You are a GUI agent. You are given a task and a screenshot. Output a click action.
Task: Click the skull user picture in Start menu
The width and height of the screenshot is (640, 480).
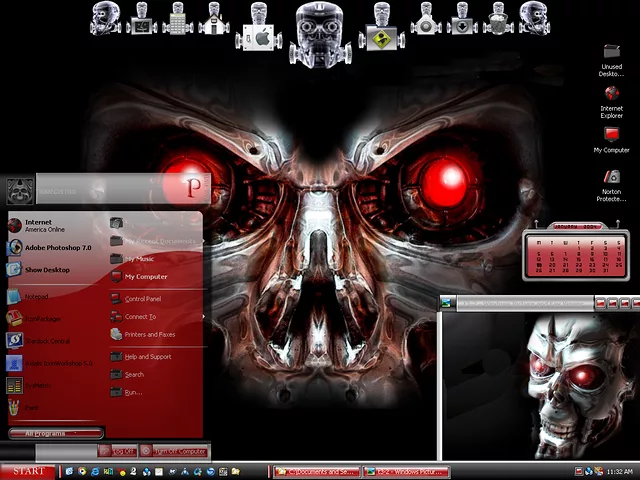click(x=20, y=191)
